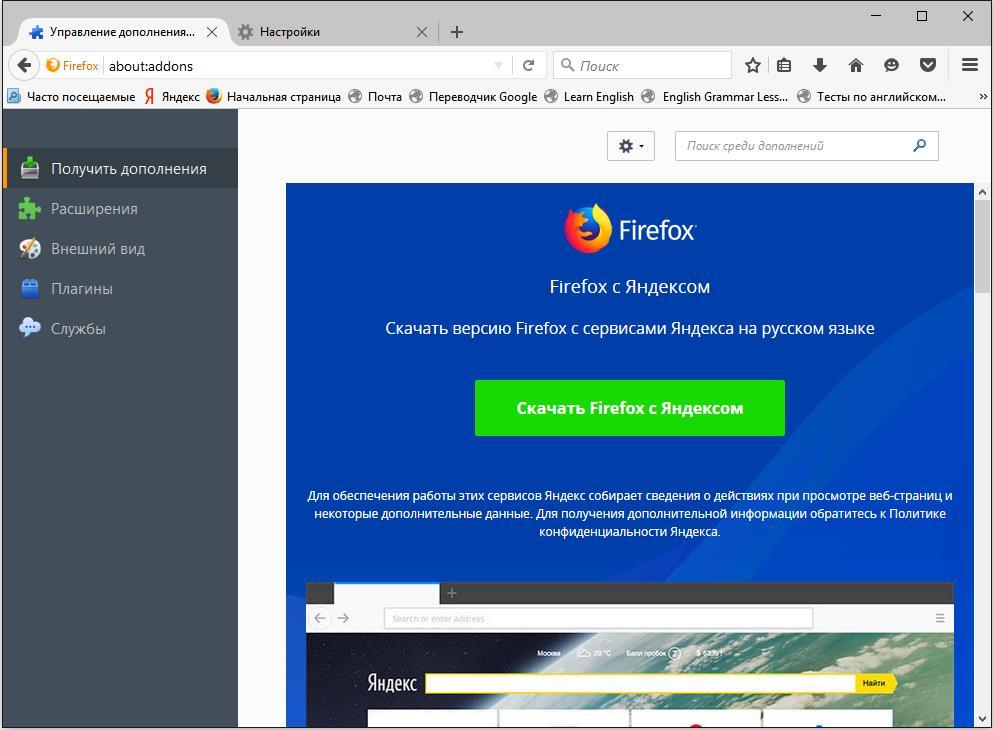Image resolution: width=993 pixels, height=730 pixels.
Task: Open the hamburger menu
Action: click(969, 65)
